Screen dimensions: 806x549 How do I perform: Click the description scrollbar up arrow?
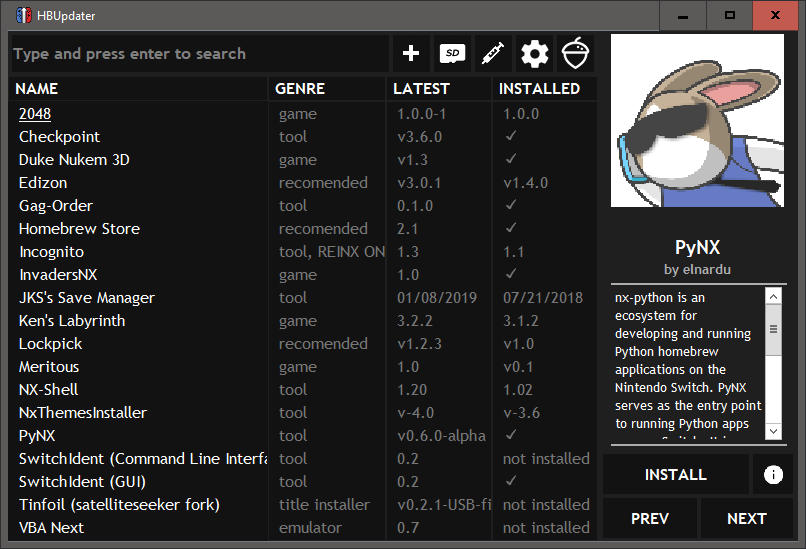click(773, 296)
